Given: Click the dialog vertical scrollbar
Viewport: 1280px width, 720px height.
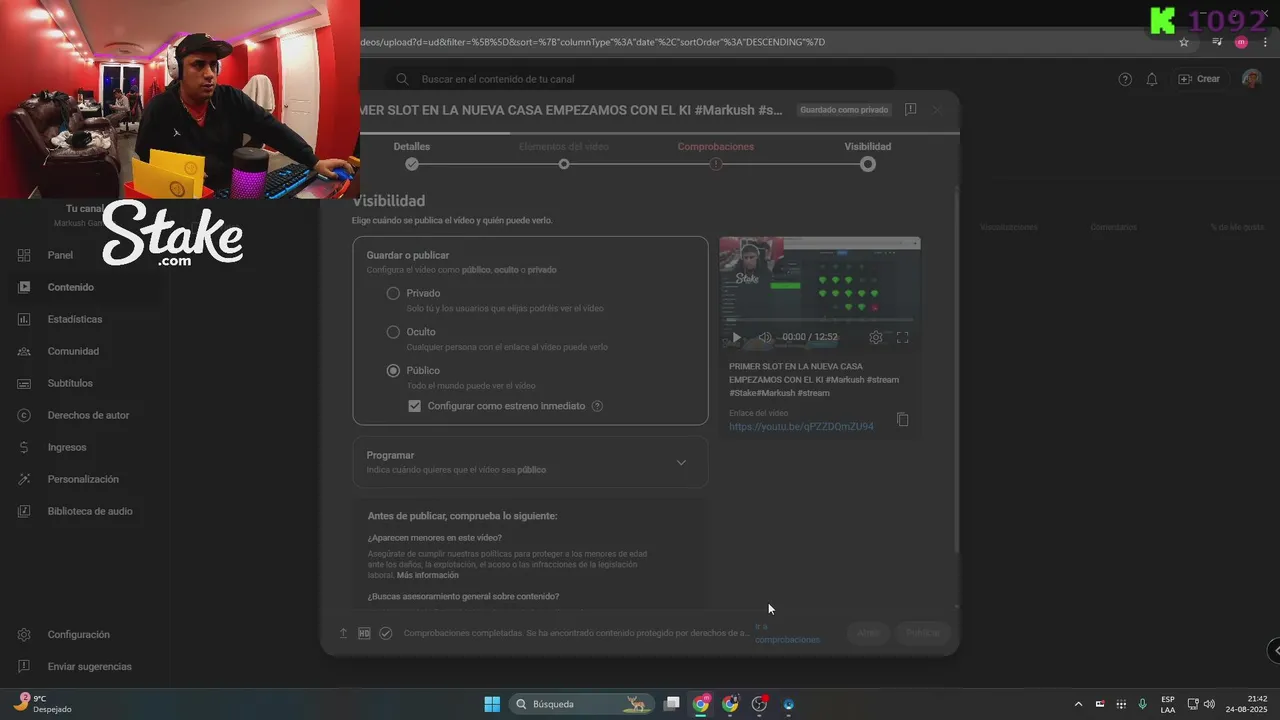Looking at the screenshot, I should [957, 370].
